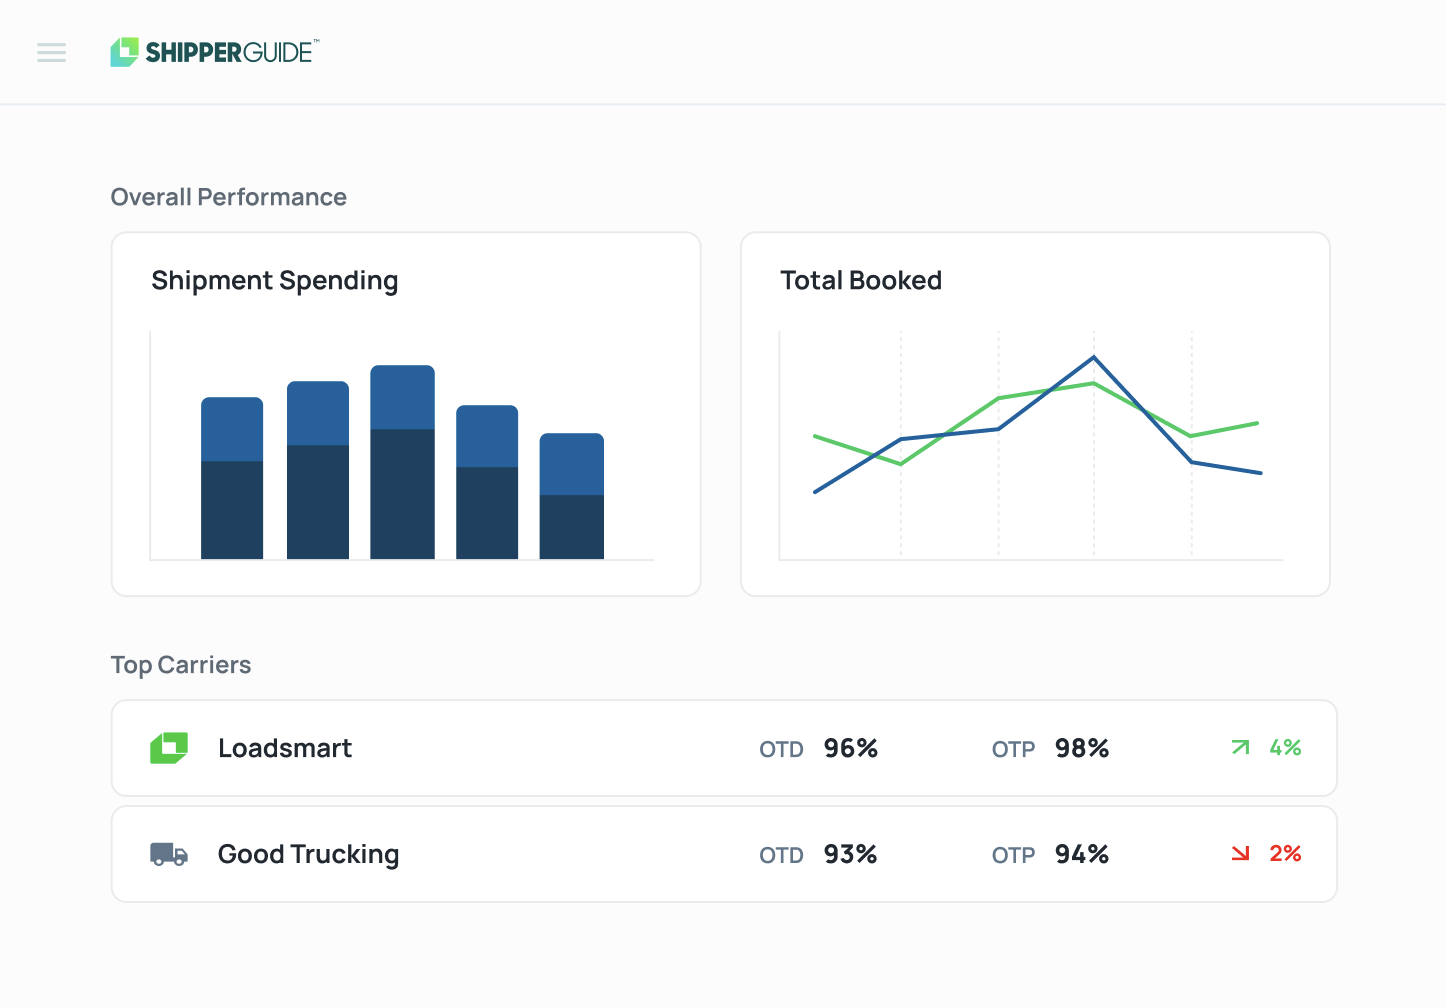Image resolution: width=1446 pixels, height=1008 pixels.
Task: Click the Overall Performance section heading
Action: pos(229,197)
